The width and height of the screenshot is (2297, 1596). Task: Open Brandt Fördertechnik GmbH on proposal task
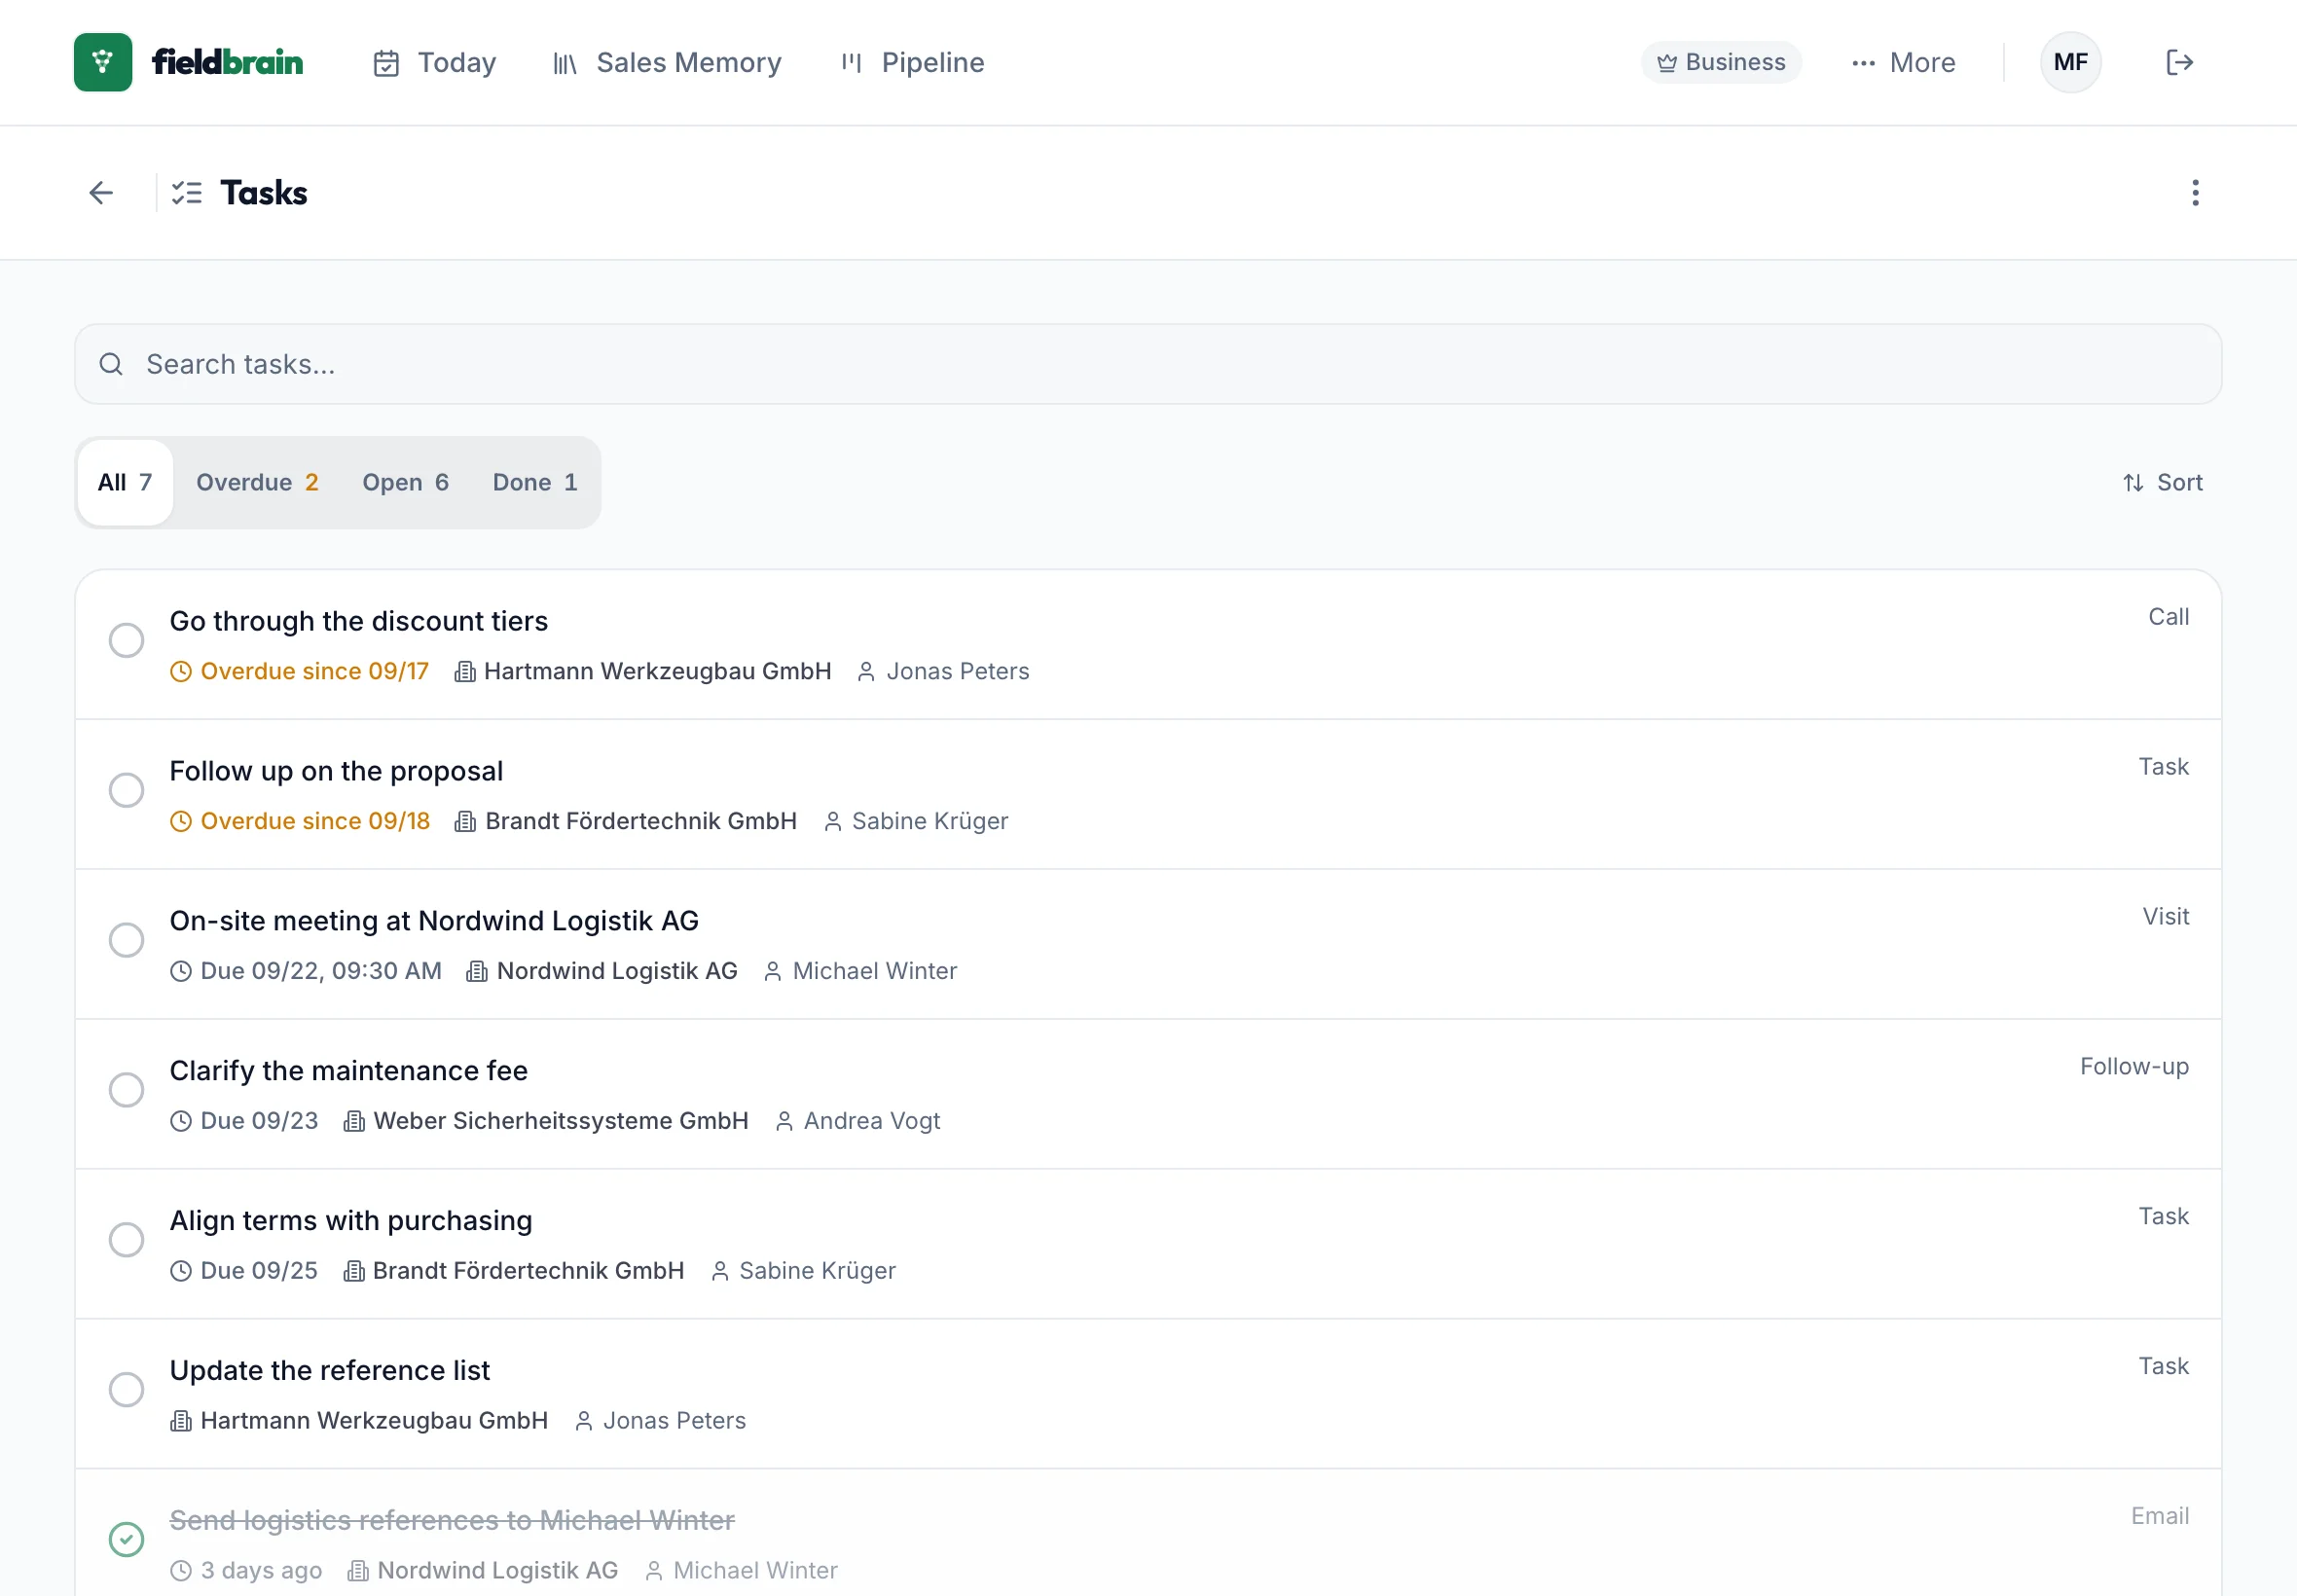[x=626, y=821]
